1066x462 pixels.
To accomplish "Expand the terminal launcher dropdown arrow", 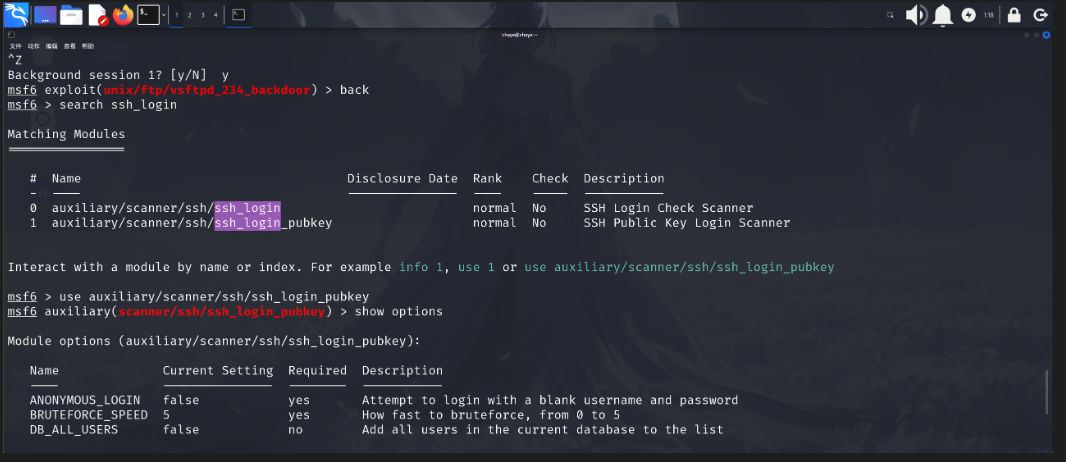I will tap(164, 14).
